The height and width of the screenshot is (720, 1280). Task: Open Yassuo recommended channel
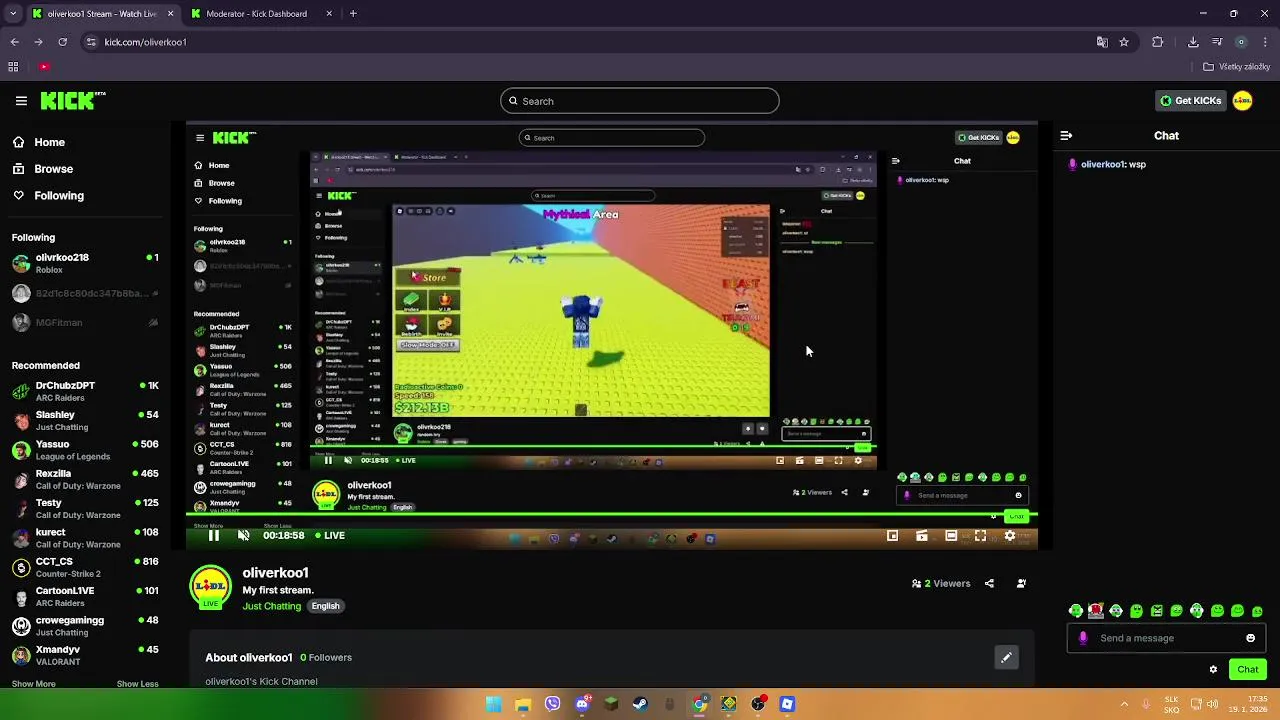point(85,450)
